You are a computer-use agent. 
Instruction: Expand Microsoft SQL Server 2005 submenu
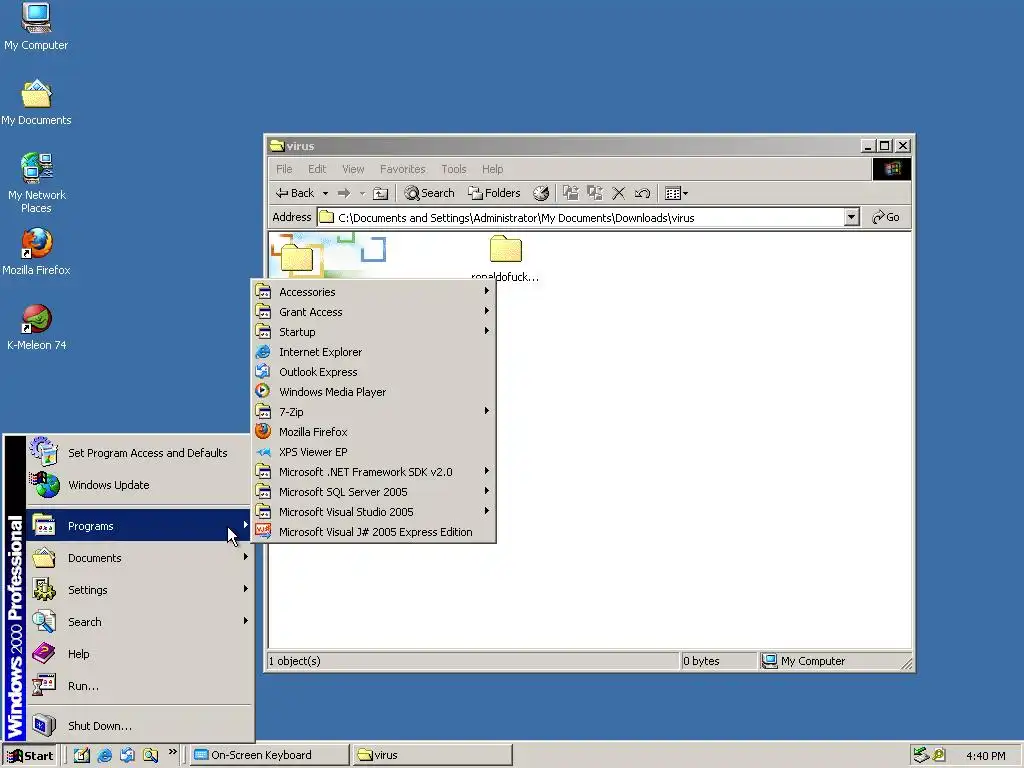point(374,492)
